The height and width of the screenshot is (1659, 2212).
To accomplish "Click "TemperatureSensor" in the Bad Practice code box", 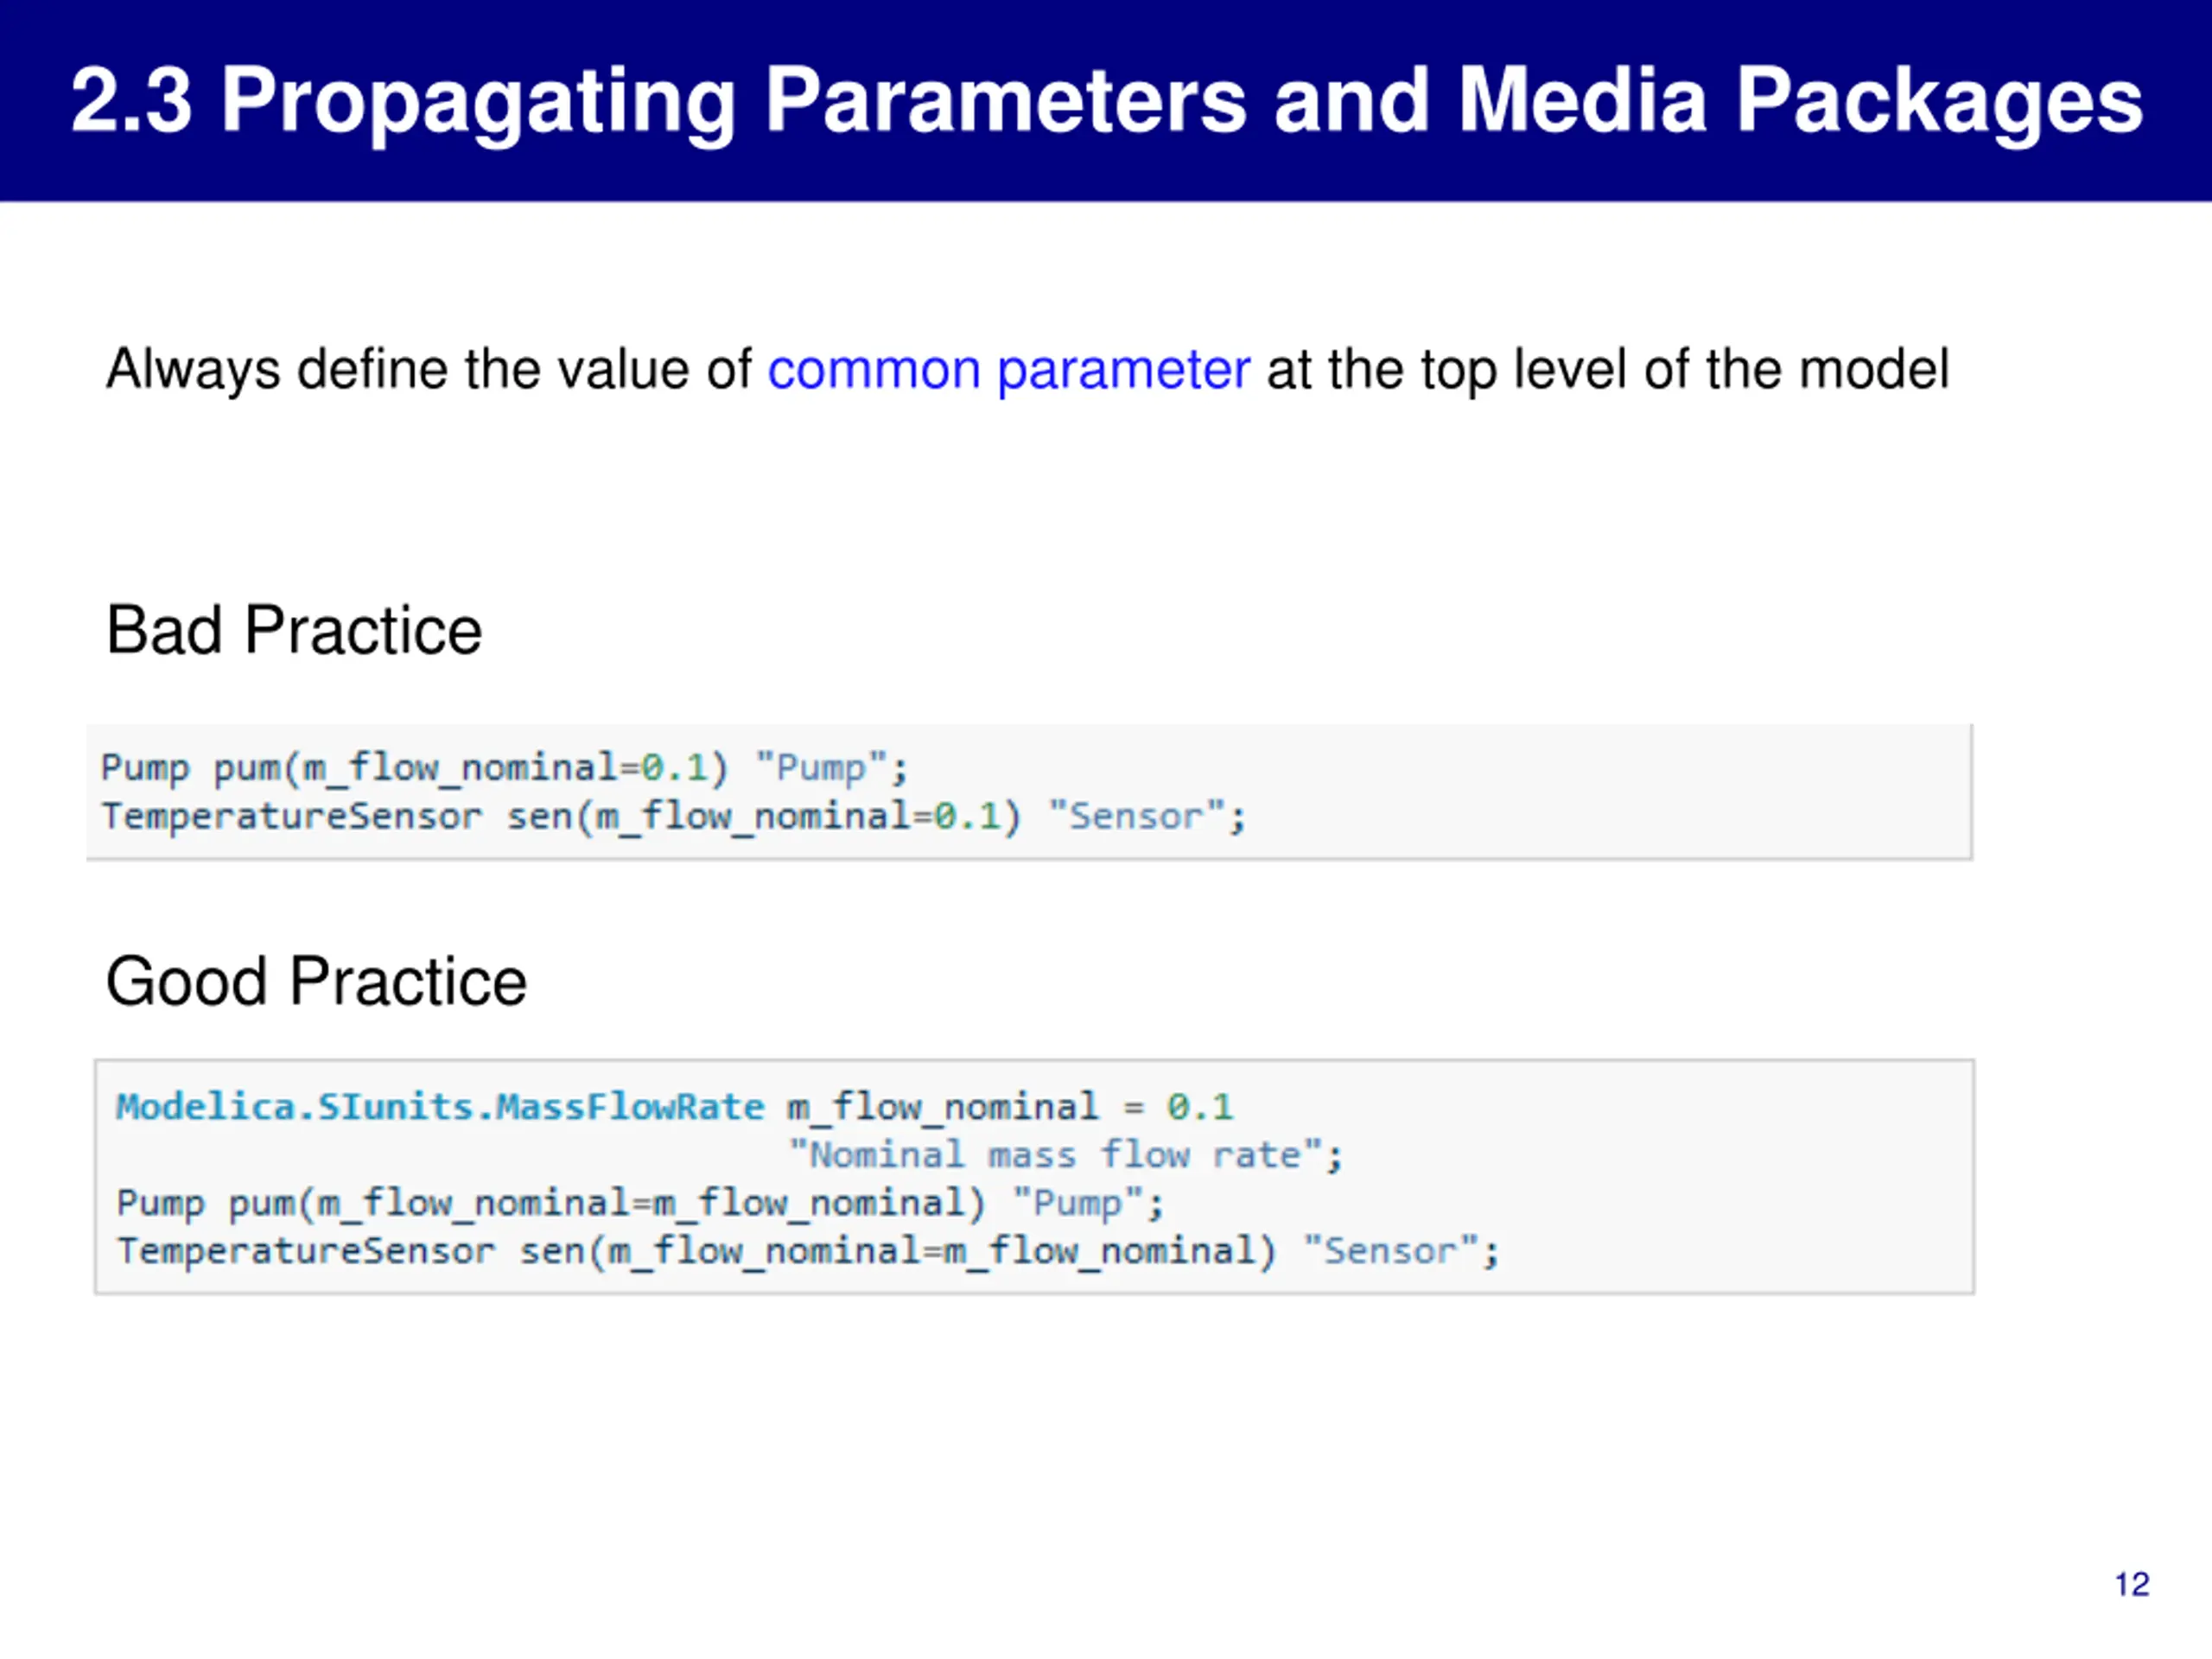I will [x=291, y=817].
